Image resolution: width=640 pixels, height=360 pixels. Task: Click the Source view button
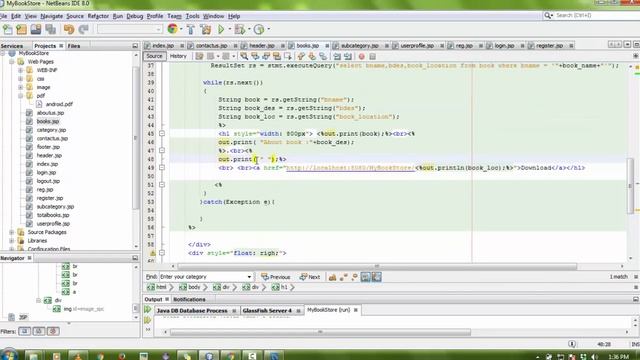tap(154, 56)
